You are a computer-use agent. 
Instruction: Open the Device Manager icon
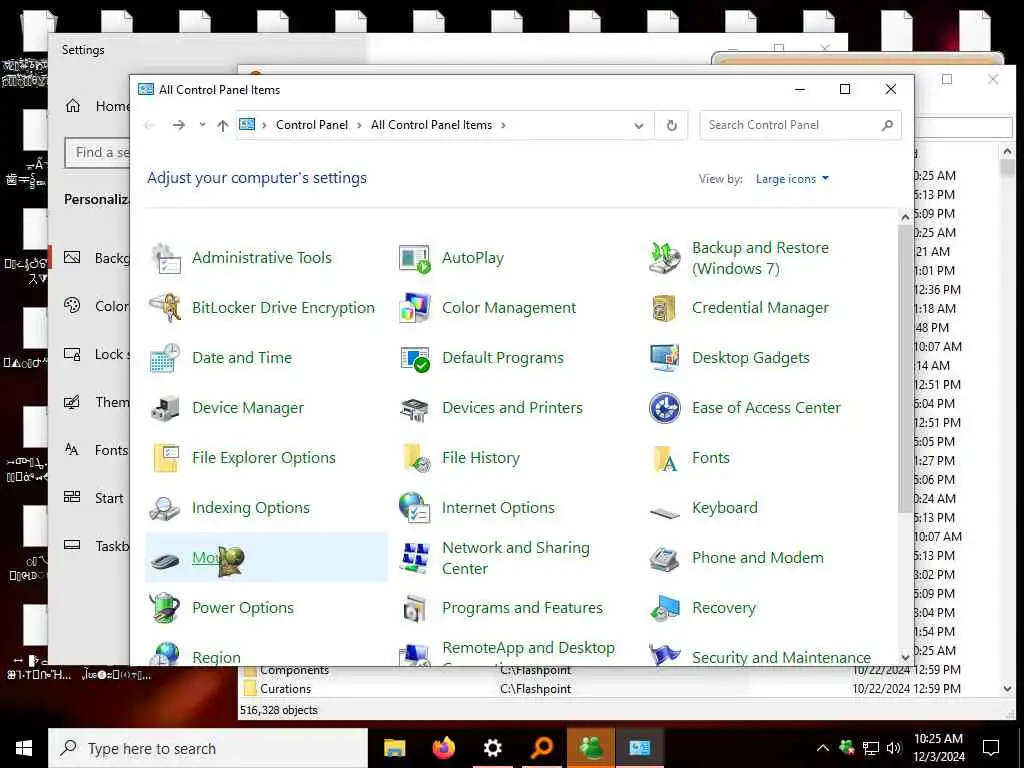(166, 408)
